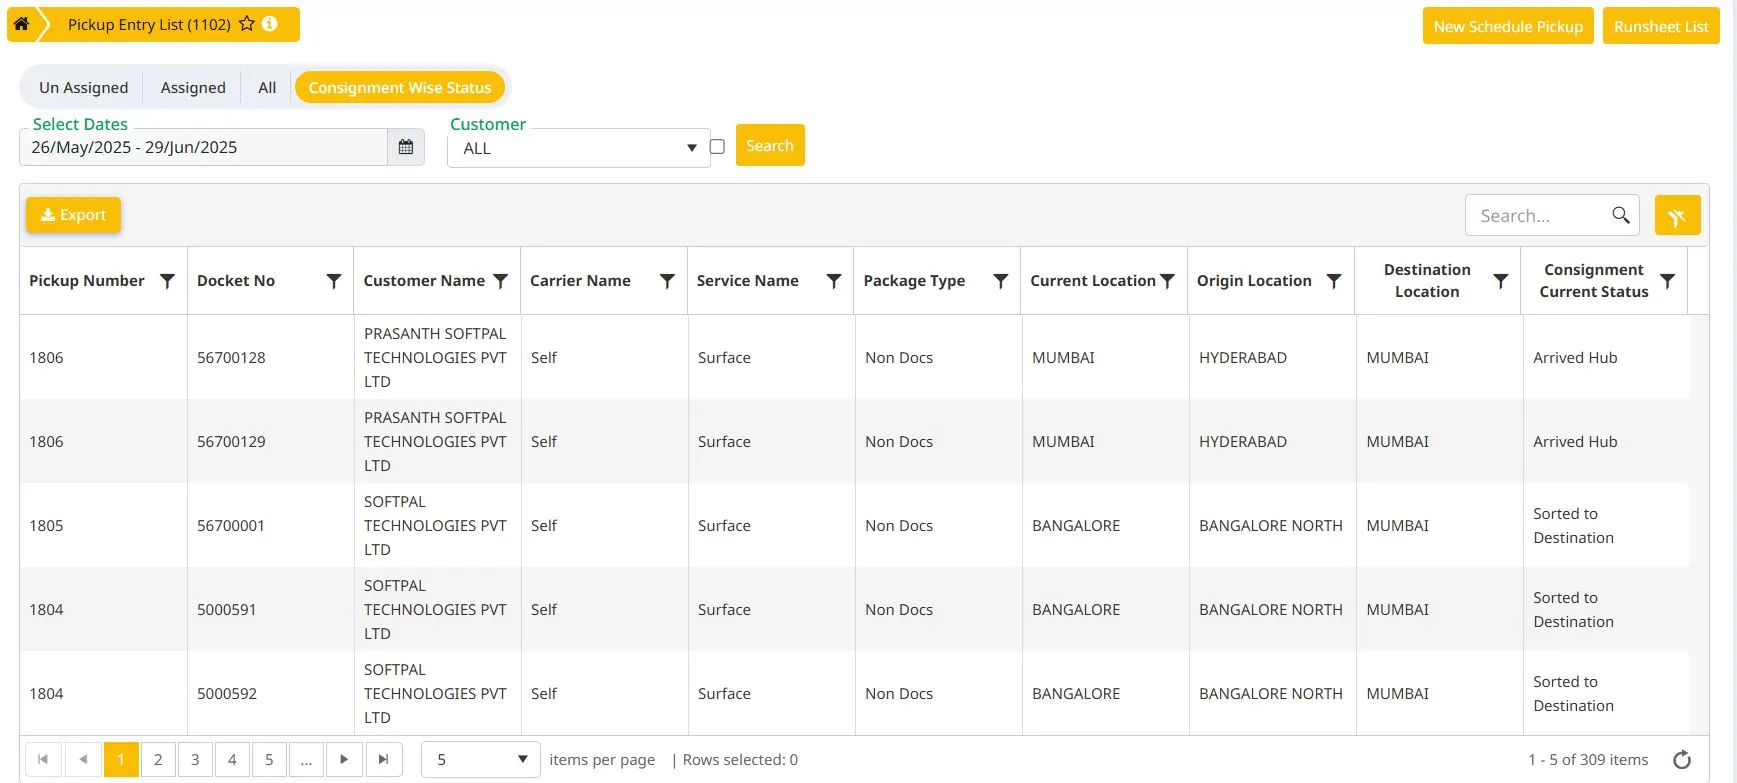Jump to last page of results

pos(384,759)
